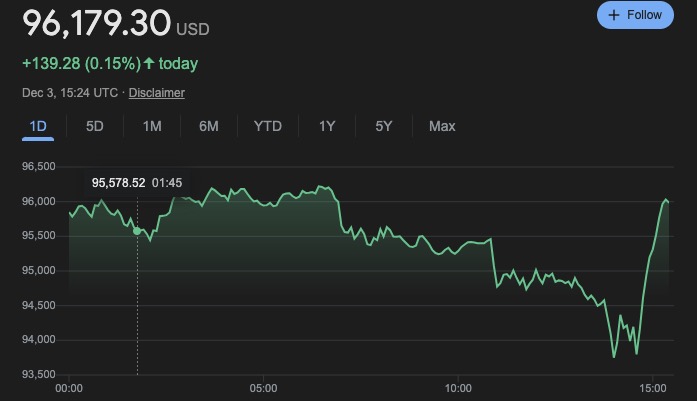Click the 95,578.52 price tooltip
Image resolution: width=697 pixels, height=401 pixels.
119,183
